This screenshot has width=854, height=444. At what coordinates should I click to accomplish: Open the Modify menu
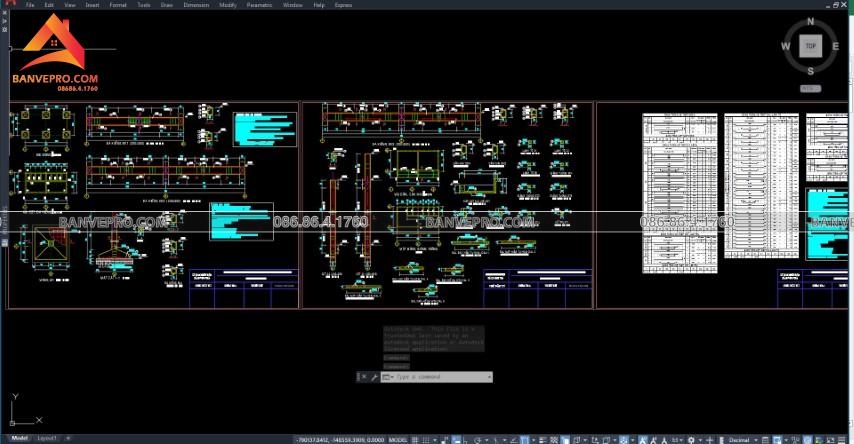tap(228, 5)
